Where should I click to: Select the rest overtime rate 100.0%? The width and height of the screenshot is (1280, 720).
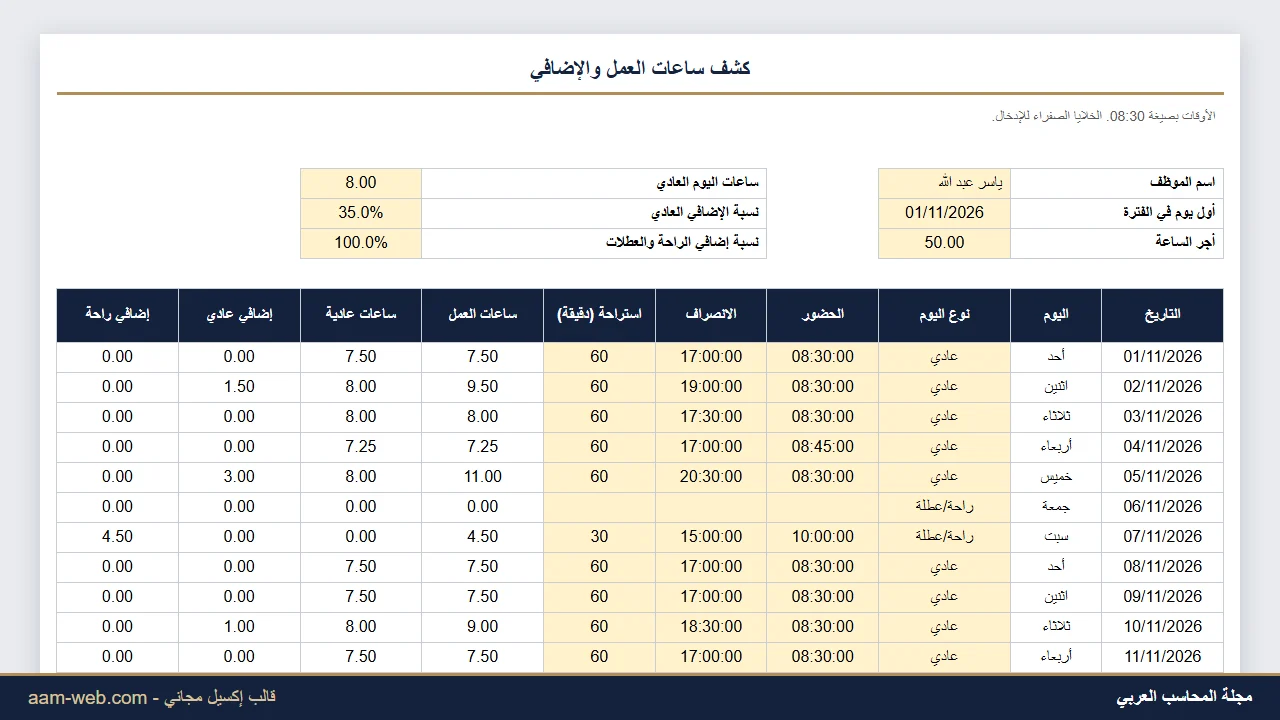[361, 243]
